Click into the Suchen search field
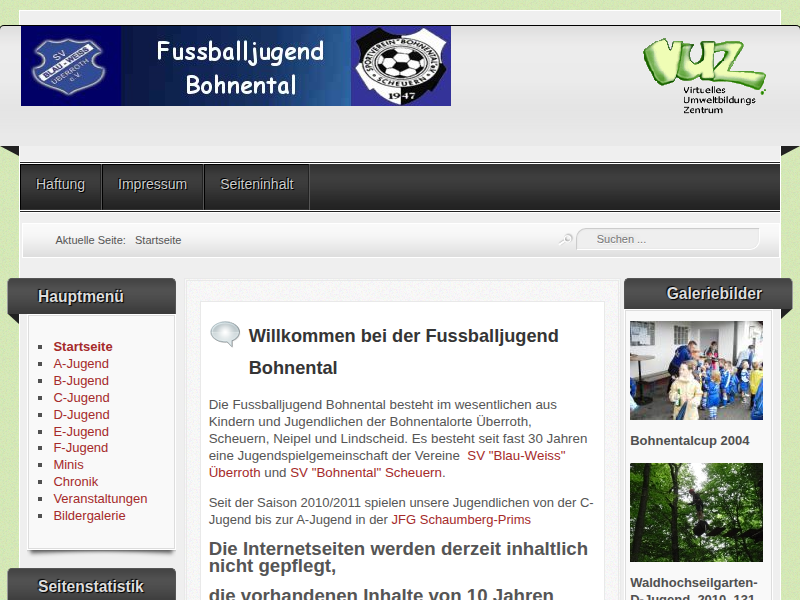The image size is (800, 600). pos(670,239)
